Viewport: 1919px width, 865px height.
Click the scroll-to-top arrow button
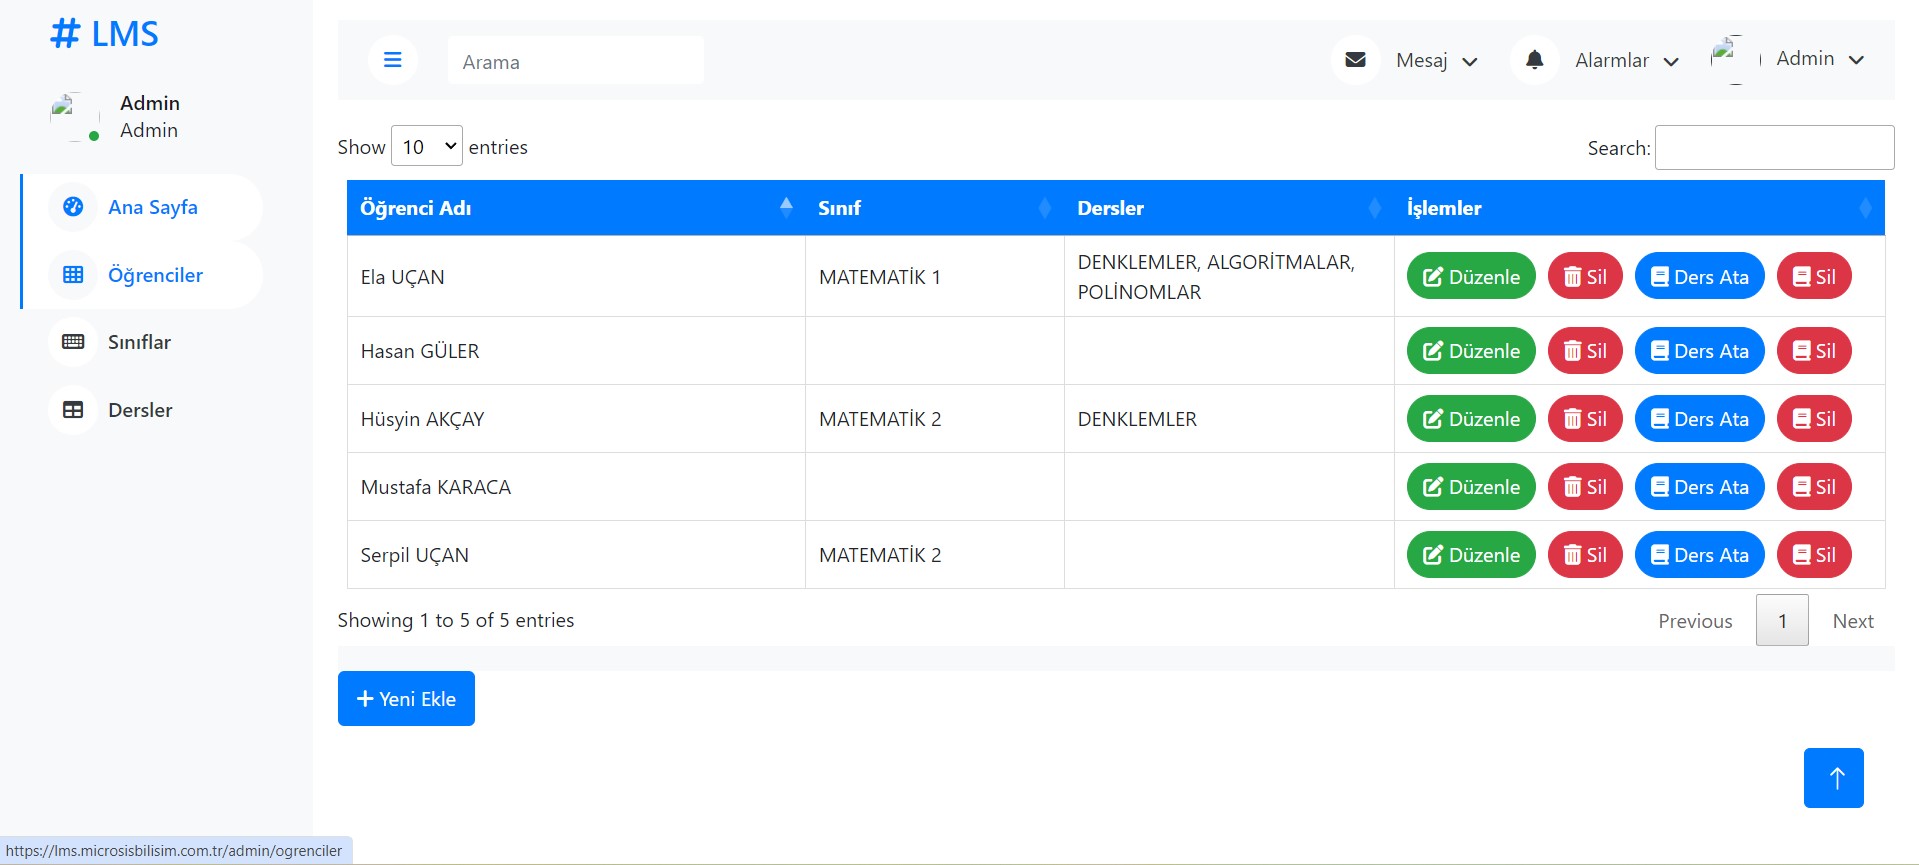[1833, 778]
